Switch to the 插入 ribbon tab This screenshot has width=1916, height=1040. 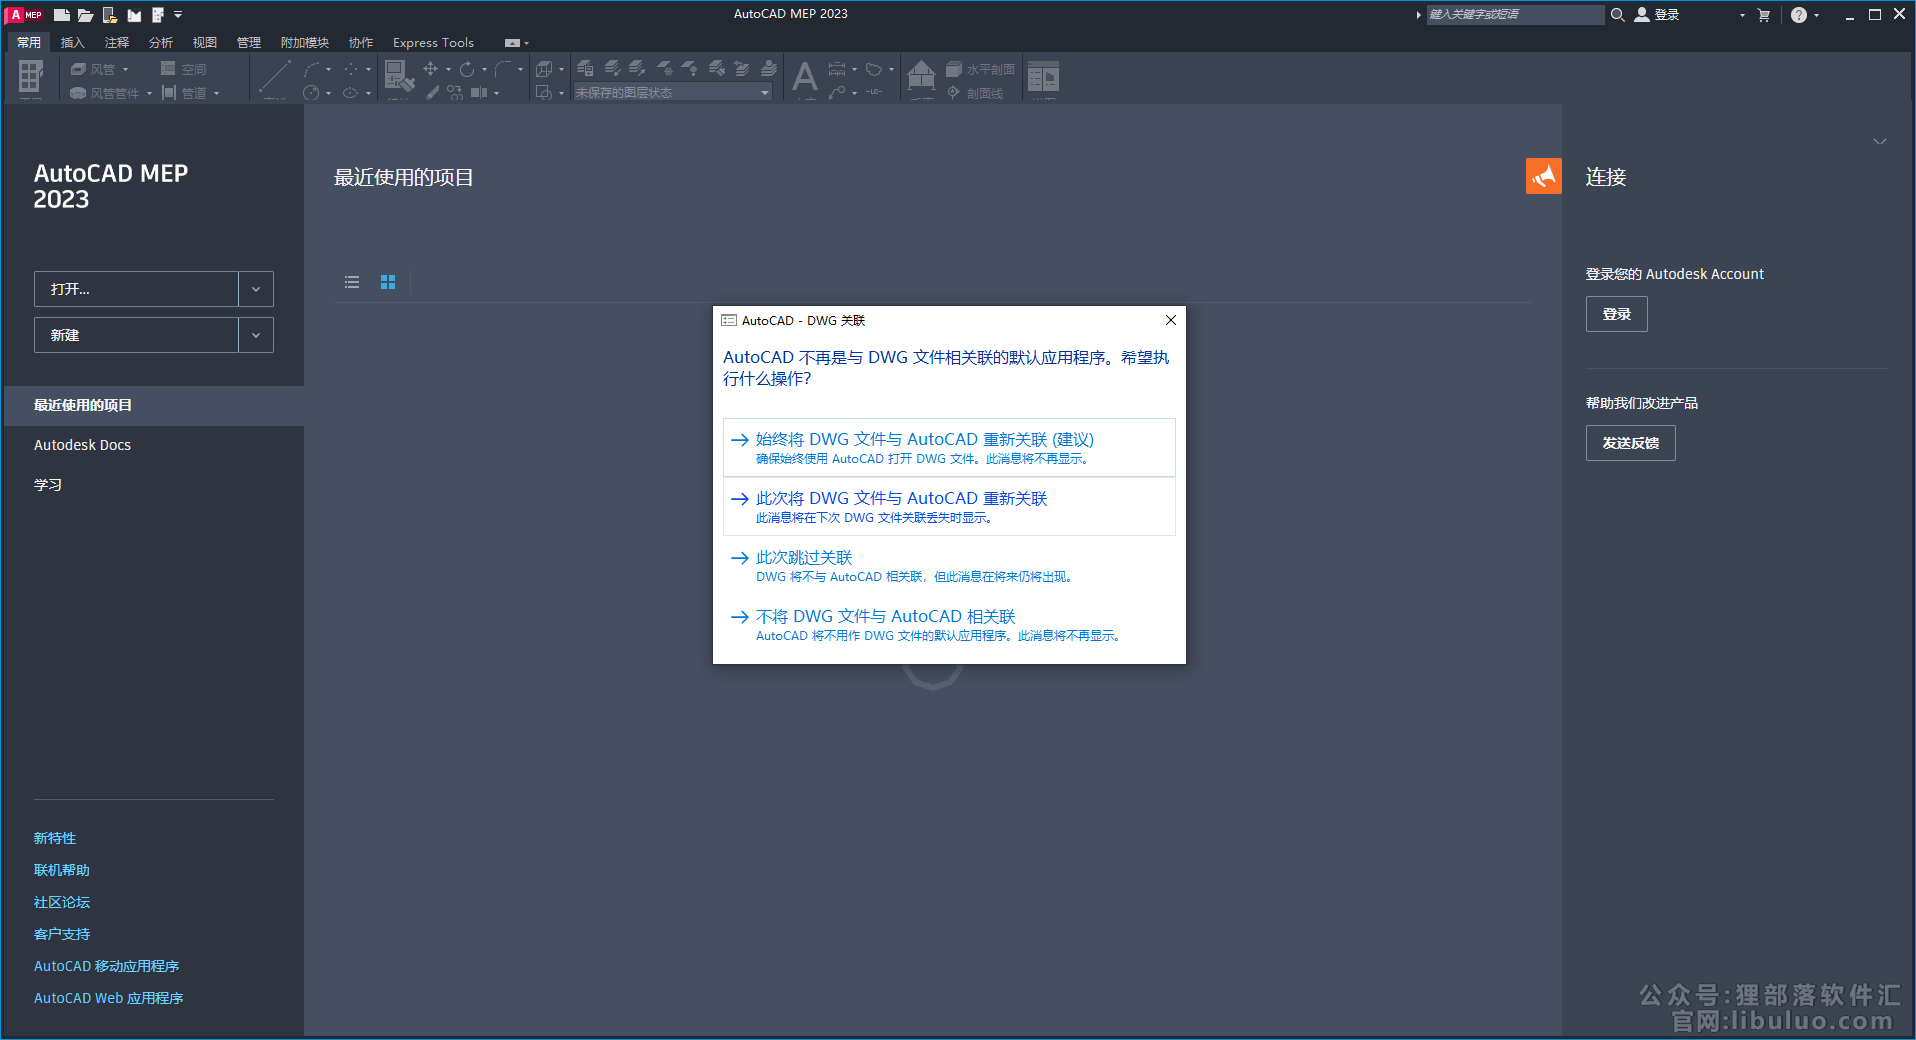tap(73, 42)
